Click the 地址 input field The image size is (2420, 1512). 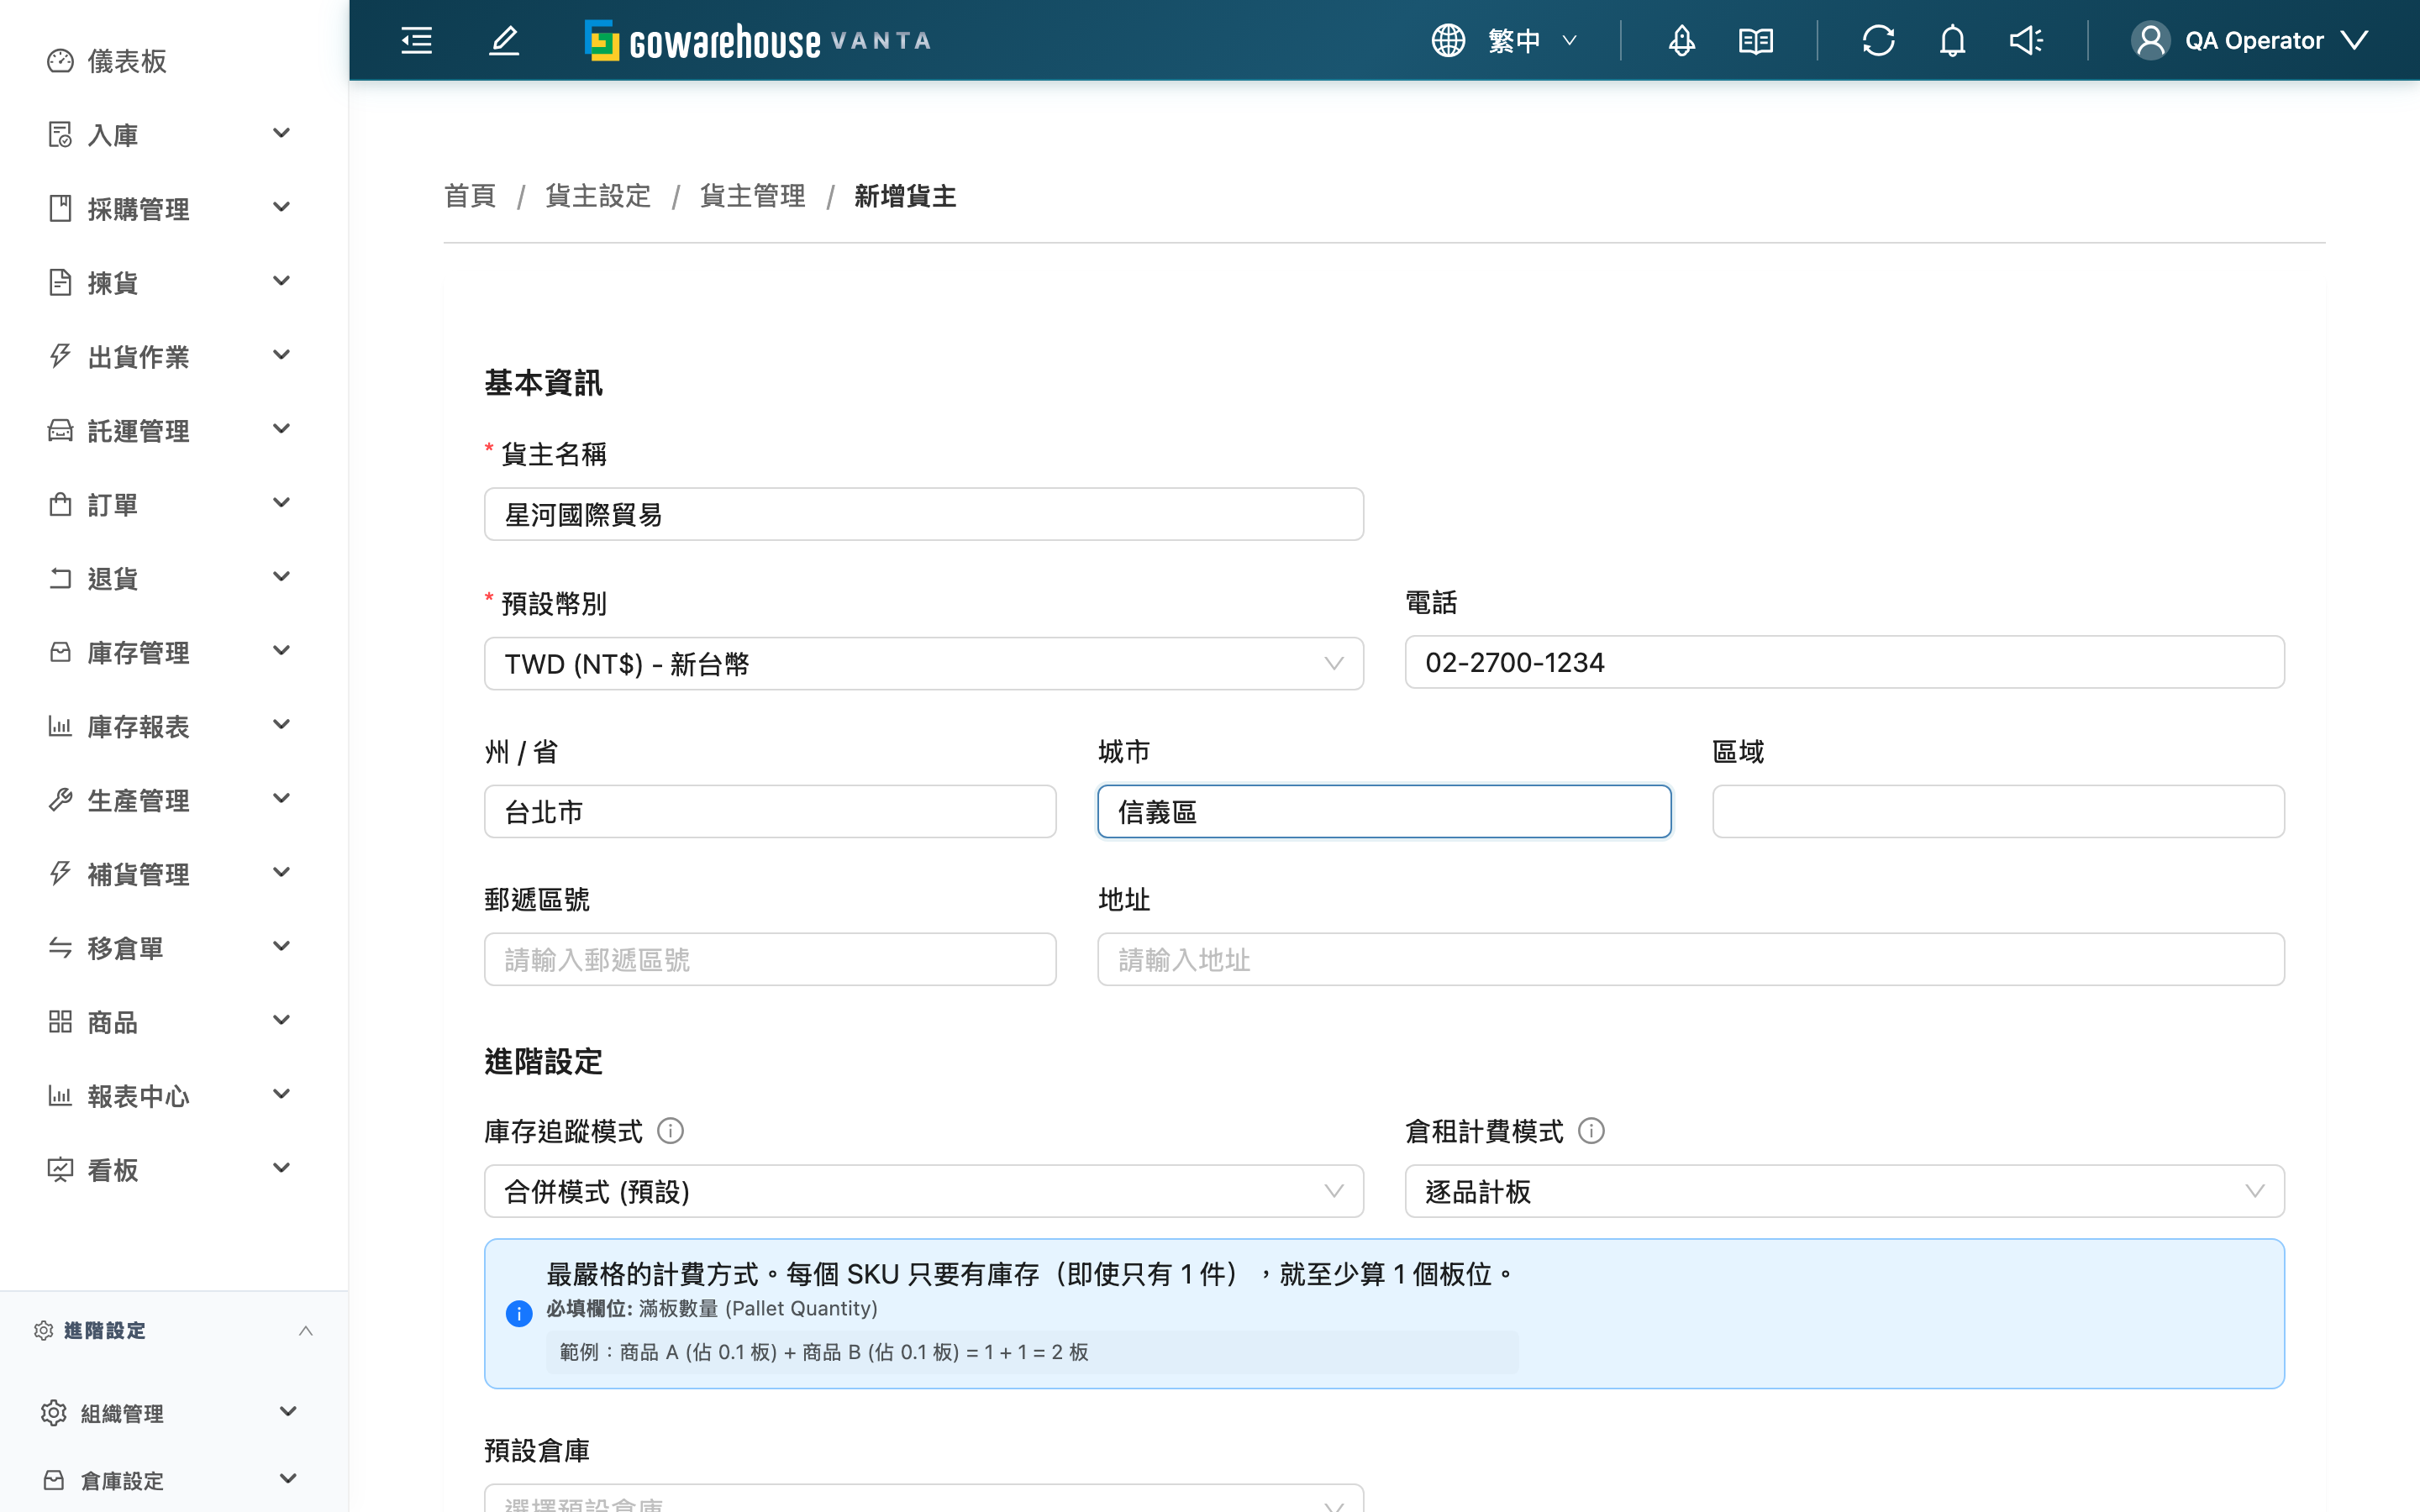1691,959
